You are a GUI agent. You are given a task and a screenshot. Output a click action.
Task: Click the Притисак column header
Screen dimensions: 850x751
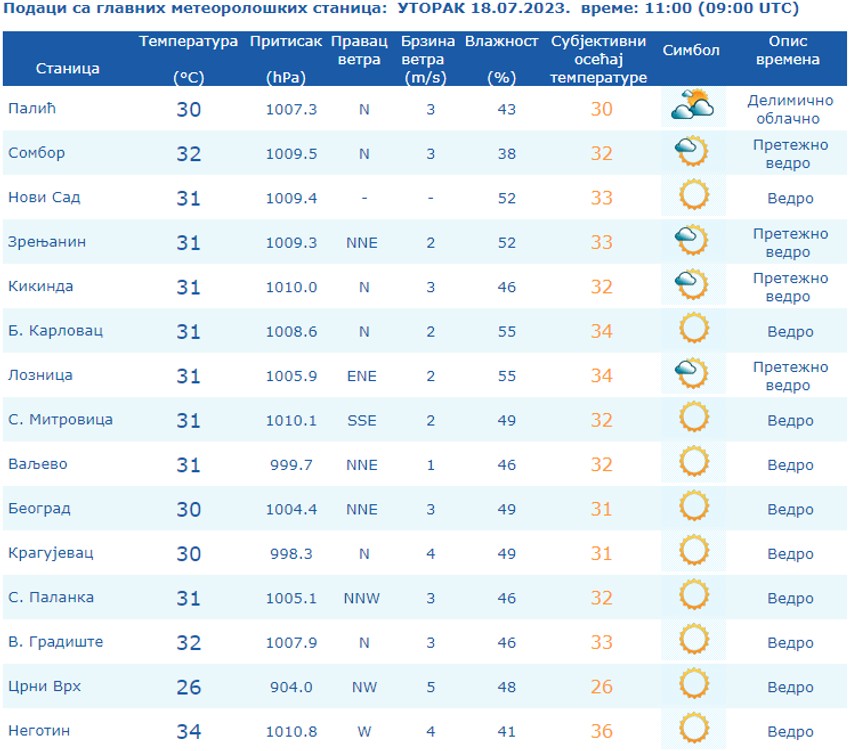pos(286,59)
